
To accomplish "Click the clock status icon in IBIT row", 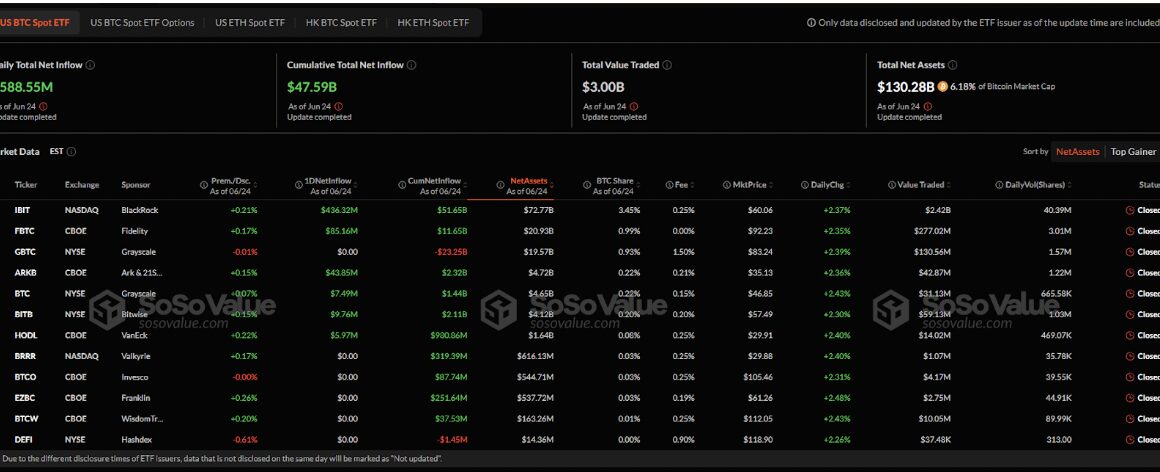I will point(1130,210).
